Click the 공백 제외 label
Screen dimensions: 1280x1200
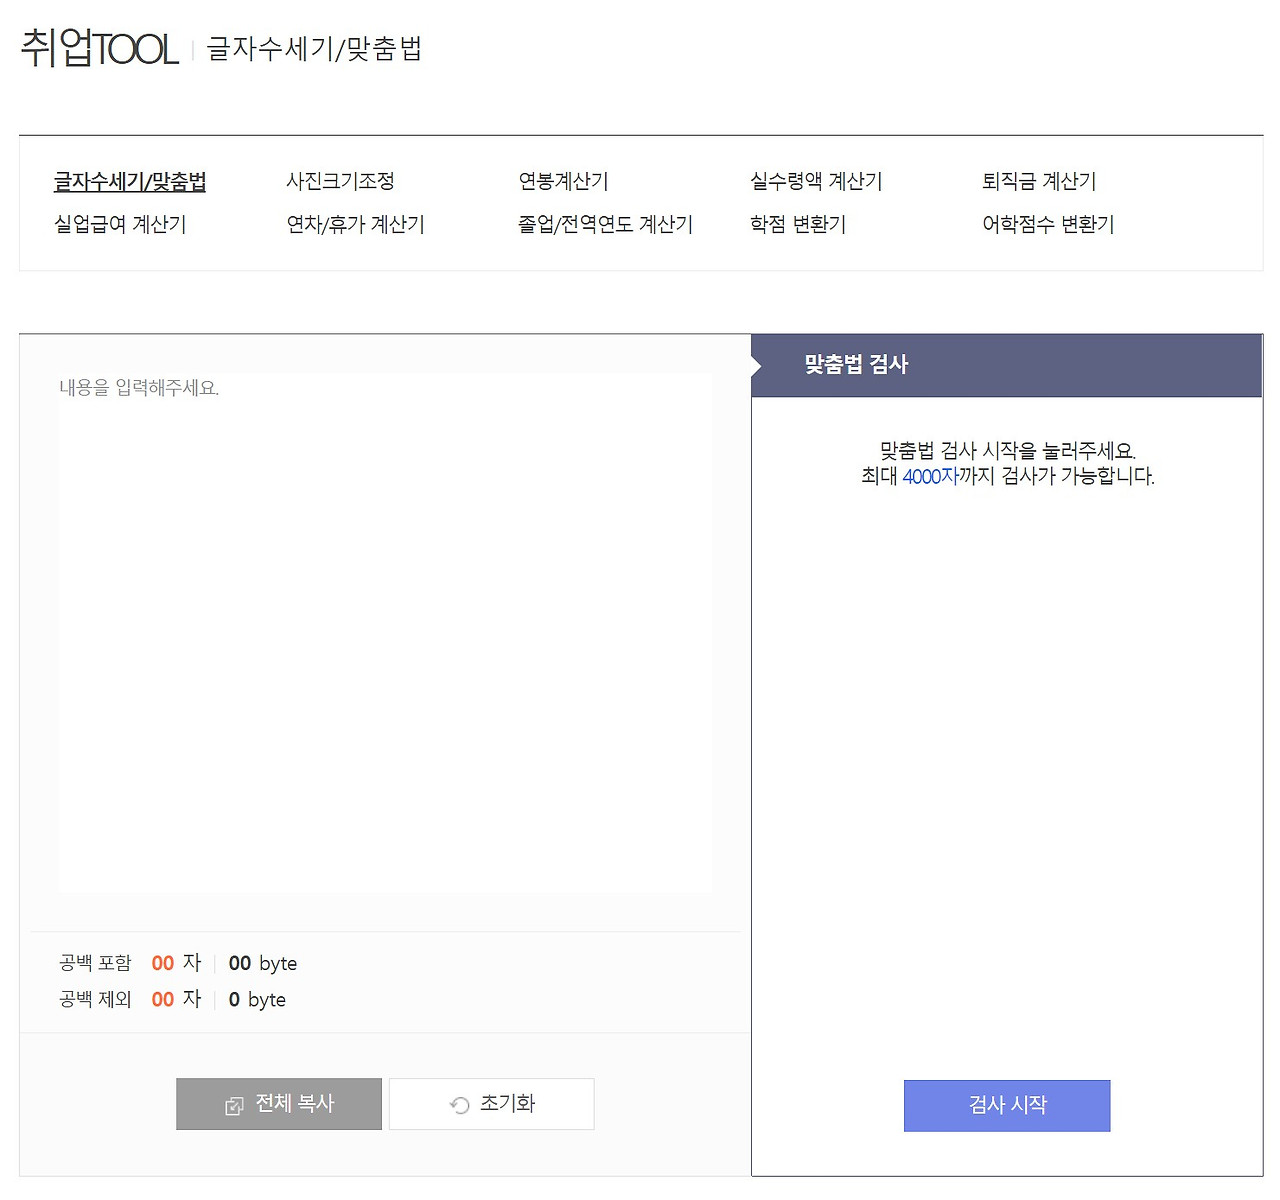pyautogui.click(x=95, y=999)
